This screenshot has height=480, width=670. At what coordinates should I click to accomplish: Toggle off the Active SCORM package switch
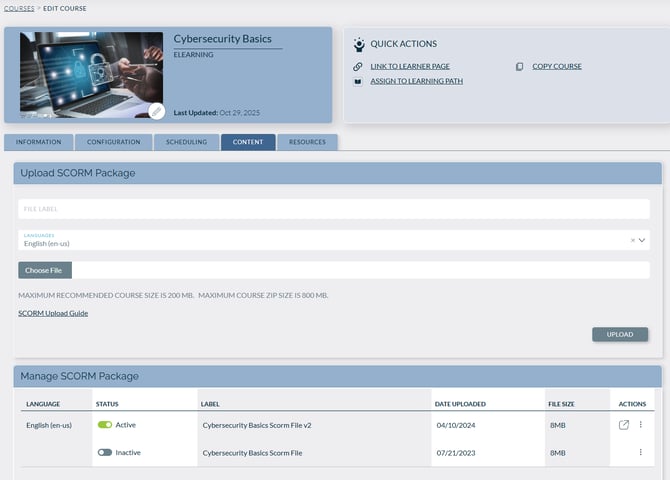click(104, 425)
